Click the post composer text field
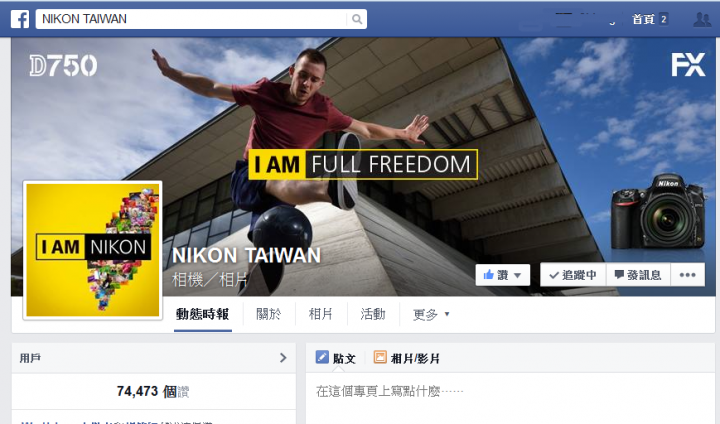720x424 pixels. 510,391
